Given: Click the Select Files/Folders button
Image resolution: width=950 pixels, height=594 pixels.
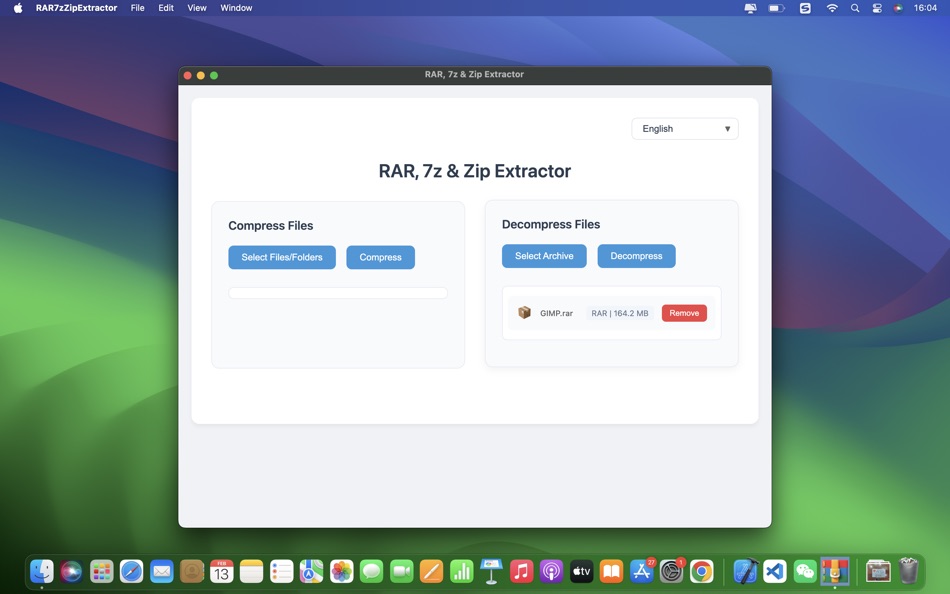Looking at the screenshot, I should (282, 257).
